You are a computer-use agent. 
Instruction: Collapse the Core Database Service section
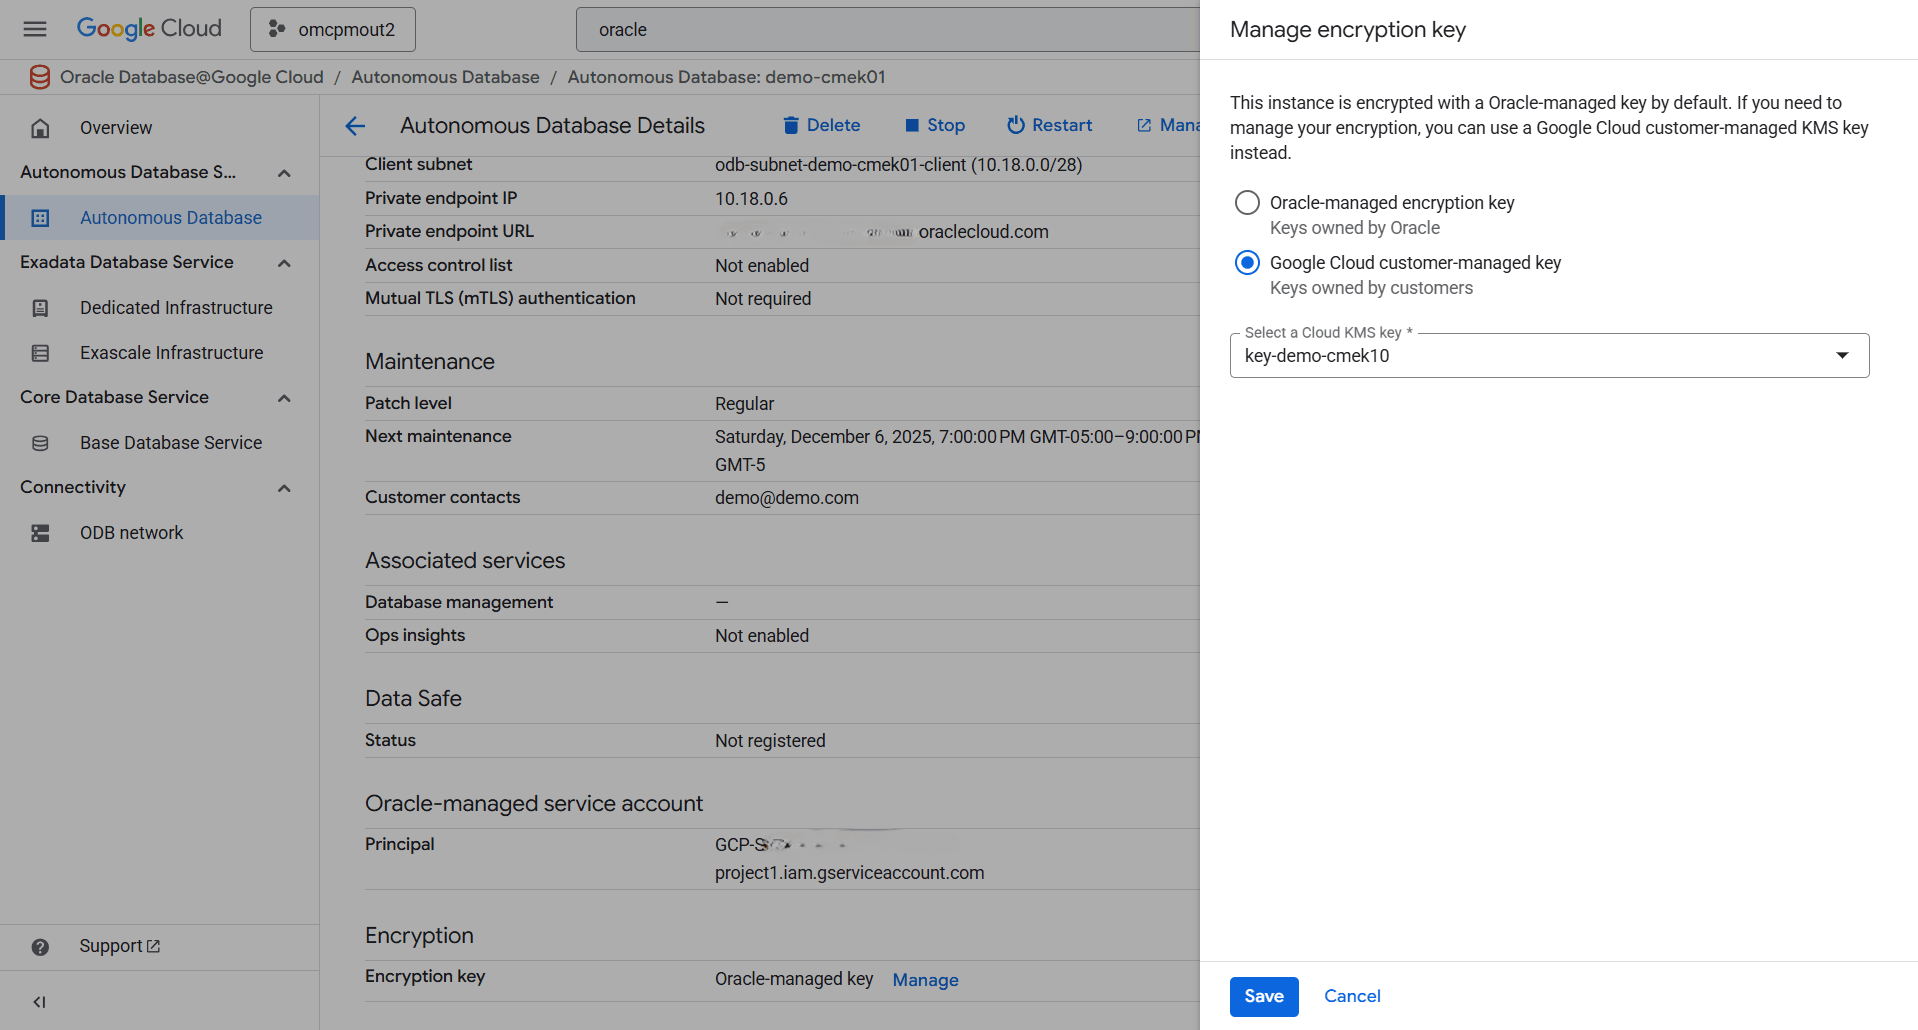coord(284,398)
